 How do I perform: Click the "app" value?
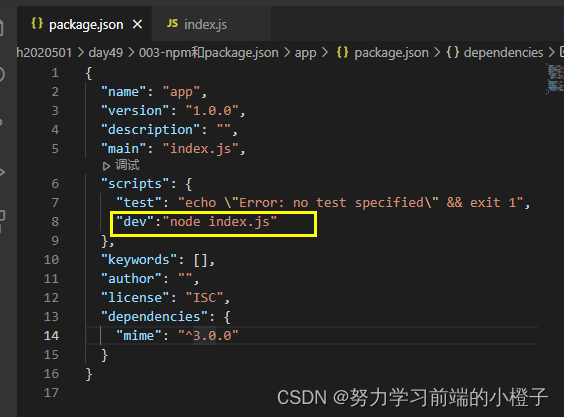pos(181,92)
